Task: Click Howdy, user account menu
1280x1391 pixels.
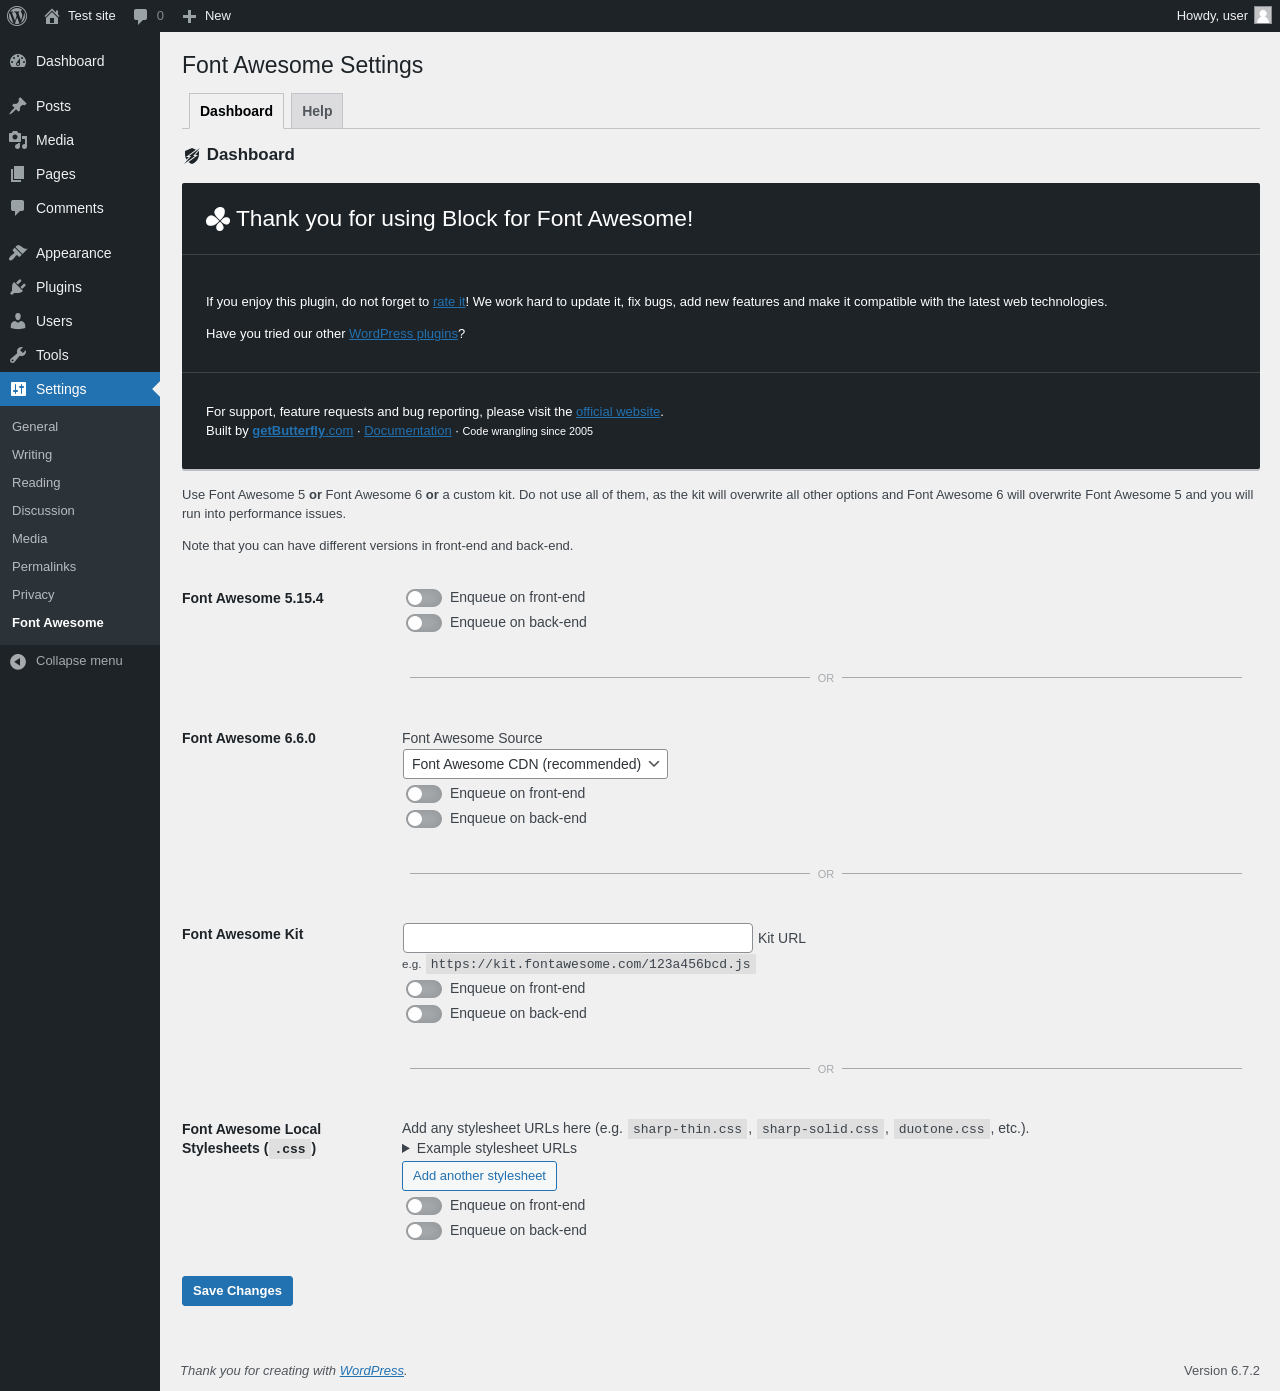Action: (x=1223, y=16)
